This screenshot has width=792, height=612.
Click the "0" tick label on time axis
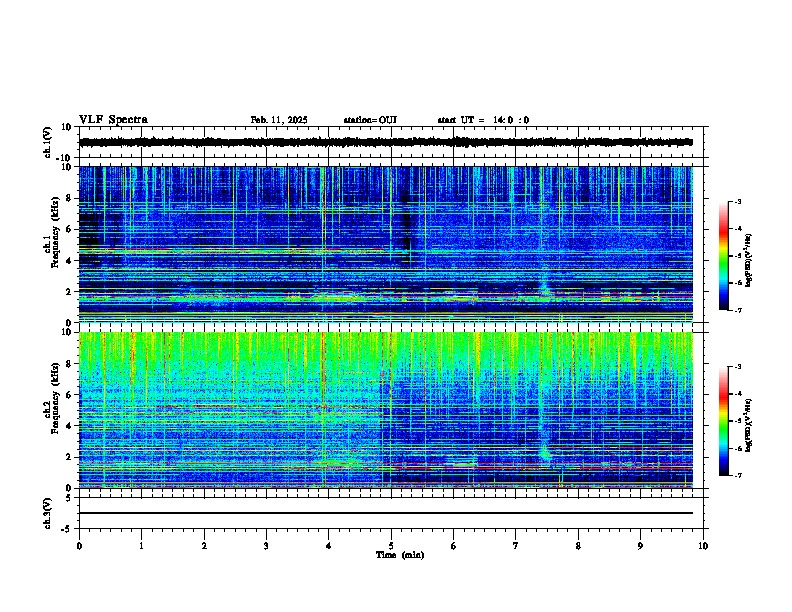click(x=79, y=546)
